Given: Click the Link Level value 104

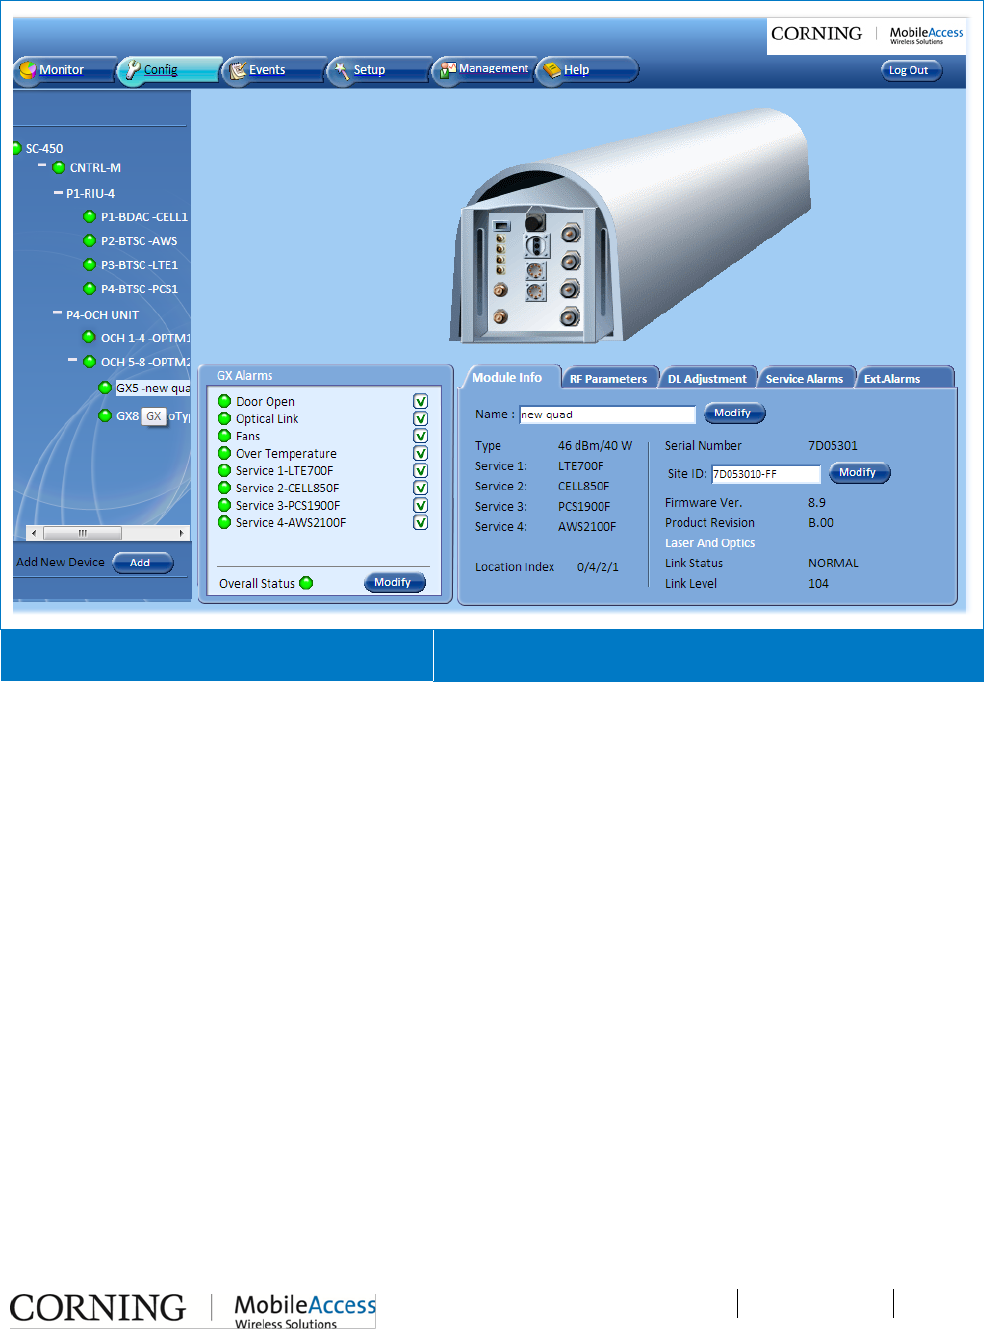Looking at the screenshot, I should (x=818, y=584).
